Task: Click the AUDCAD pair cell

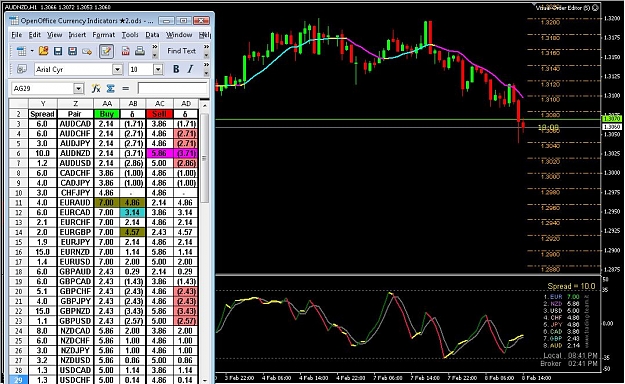Action: point(75,124)
